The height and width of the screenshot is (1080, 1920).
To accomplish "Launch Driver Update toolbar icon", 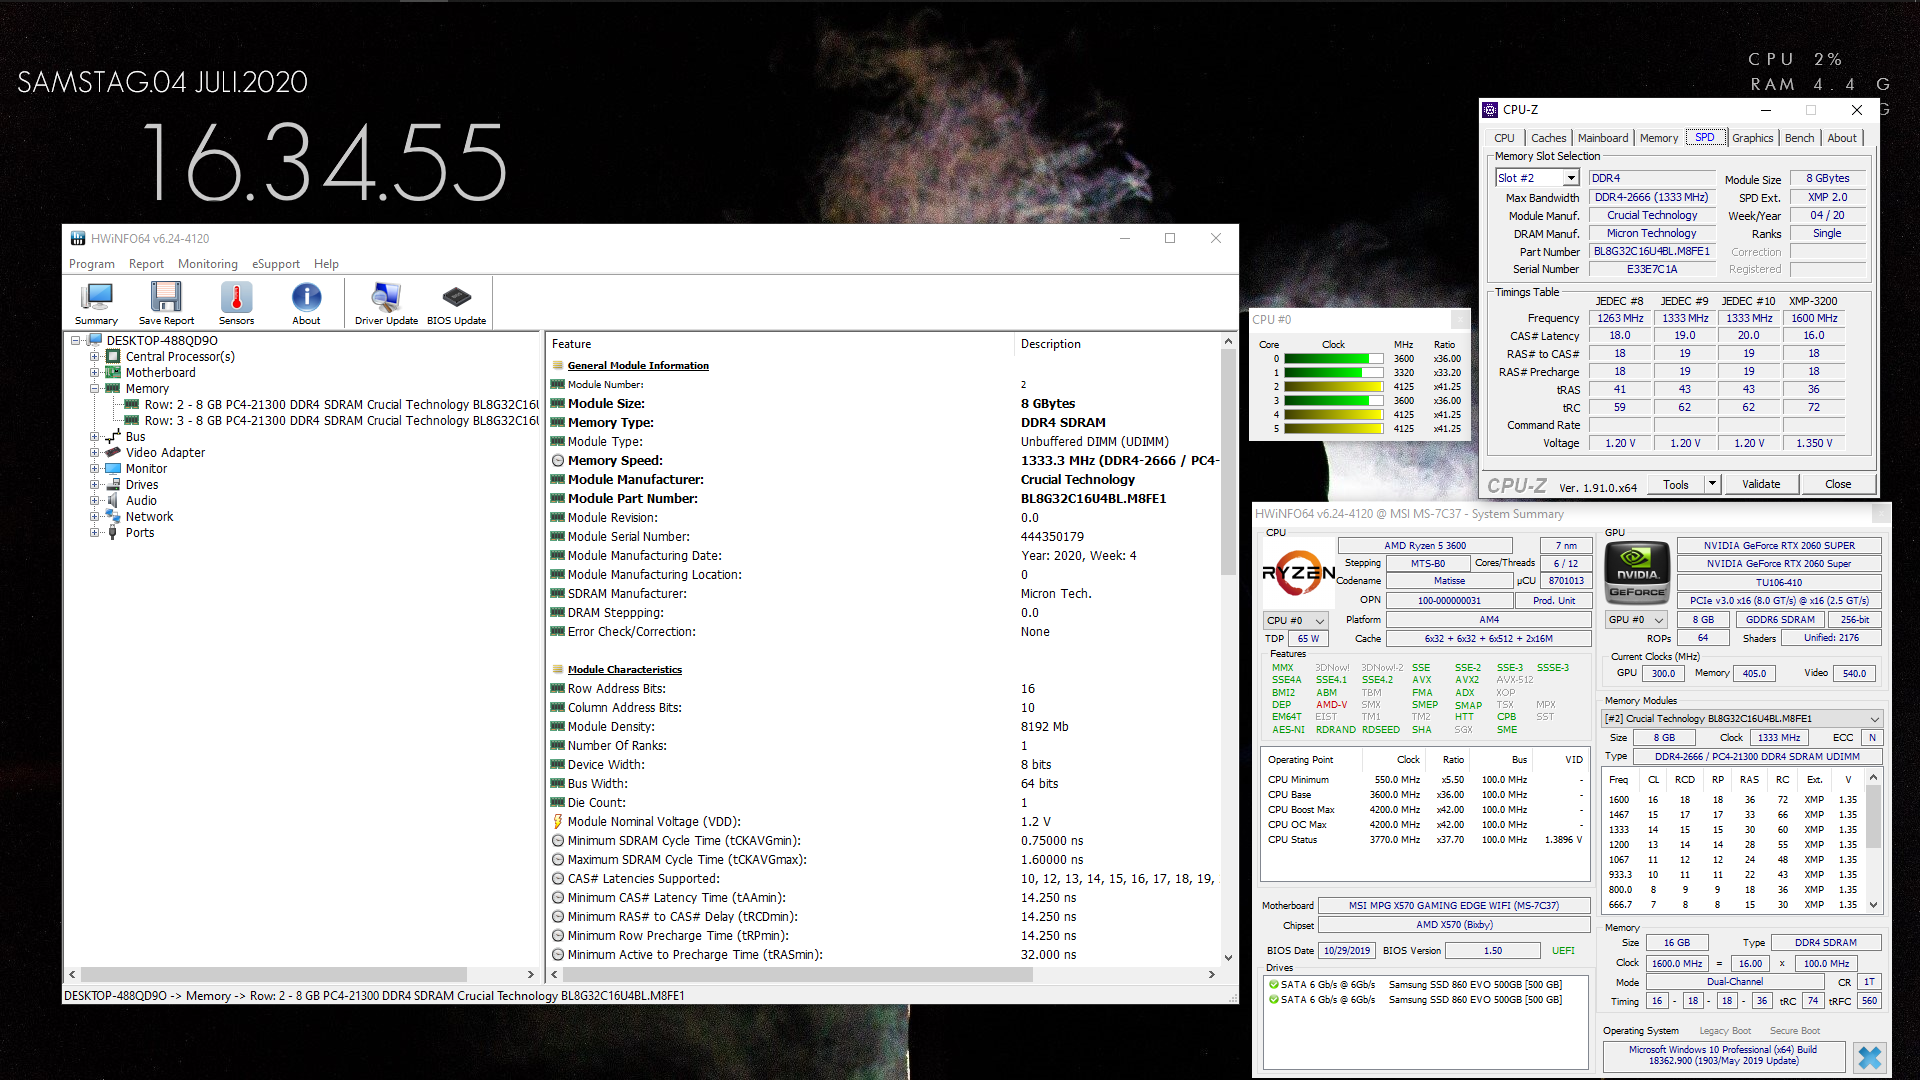I will coord(386,303).
